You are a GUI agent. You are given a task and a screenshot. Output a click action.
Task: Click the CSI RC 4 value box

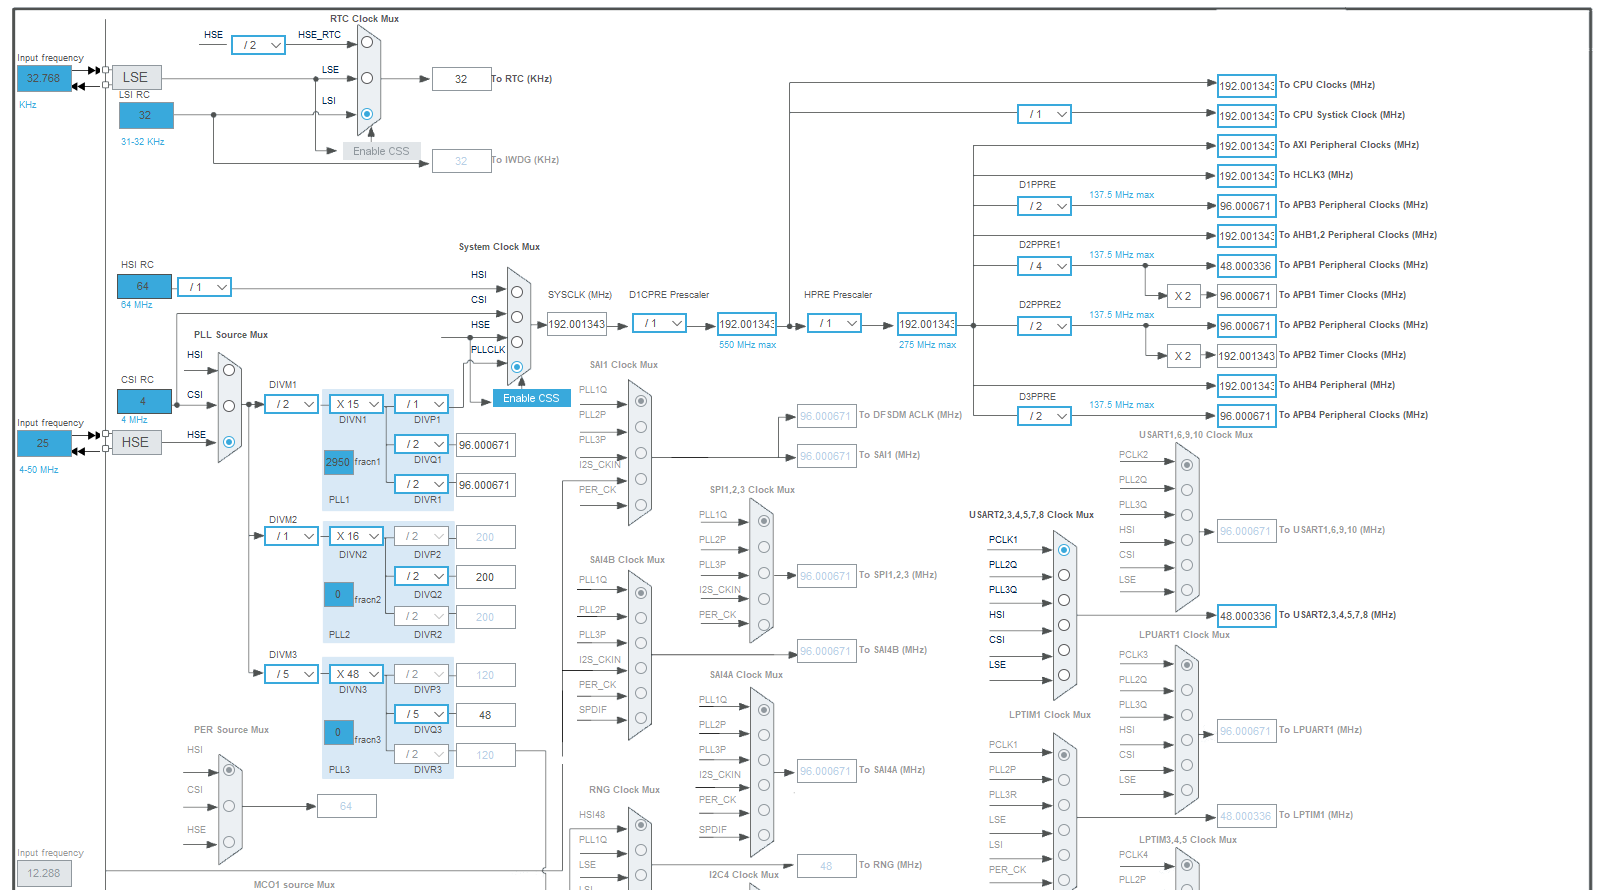click(144, 401)
